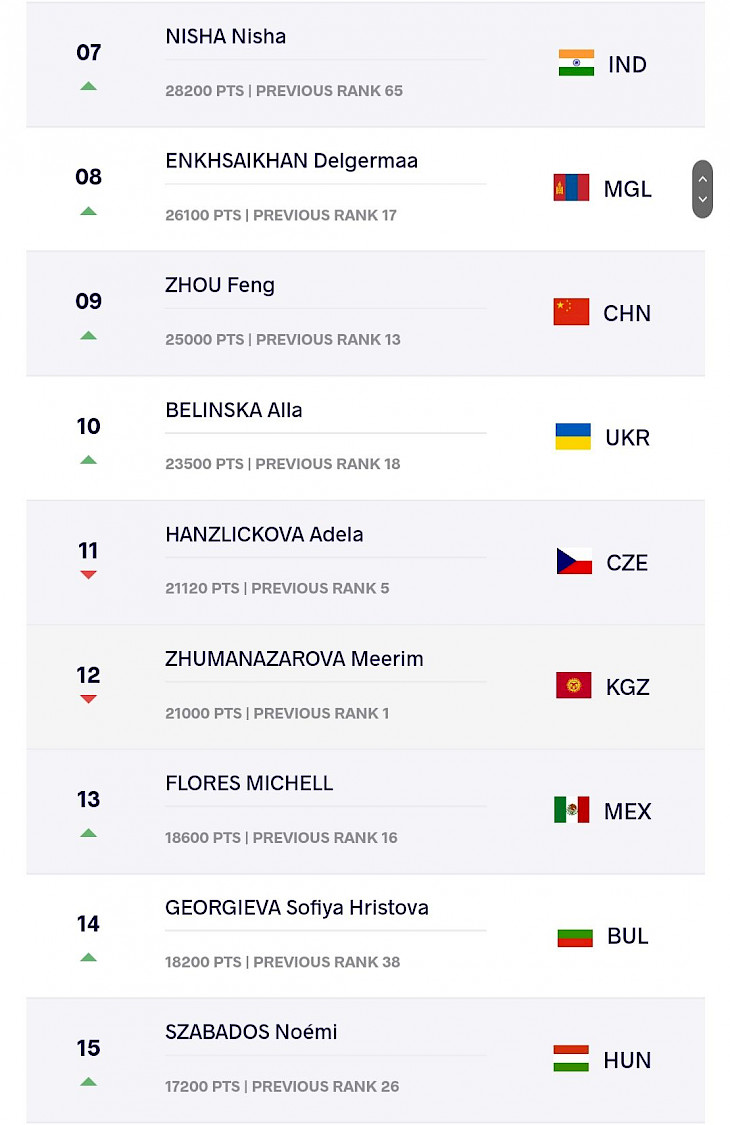The width and height of the screenshot is (730, 1125).
Task: Click the Mexico flag icon
Action: 571,810
